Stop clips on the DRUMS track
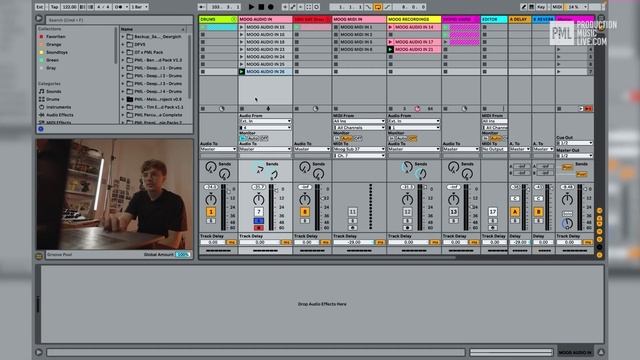640x360 pixels. tap(203, 109)
